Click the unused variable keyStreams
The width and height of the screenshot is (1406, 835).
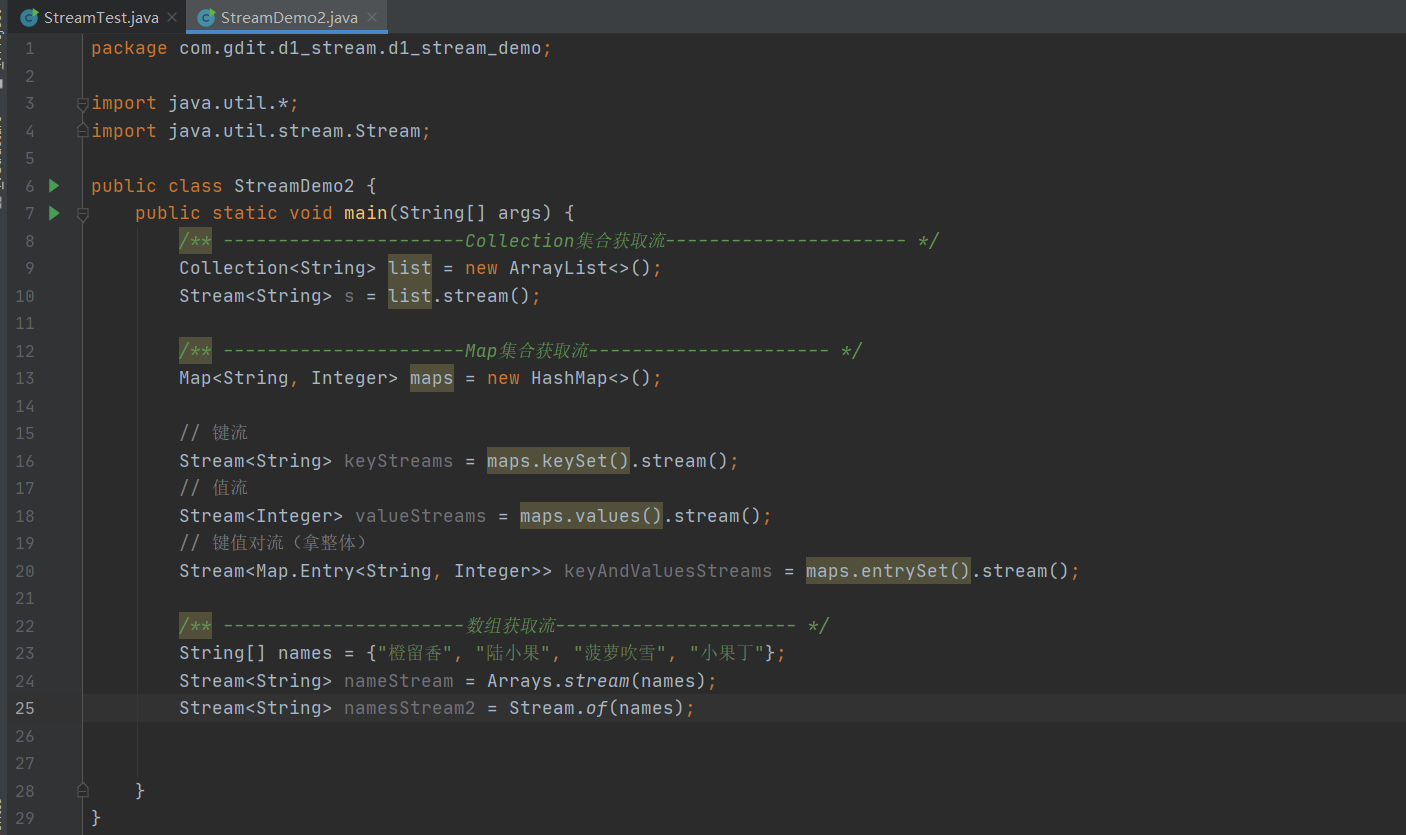398,461
